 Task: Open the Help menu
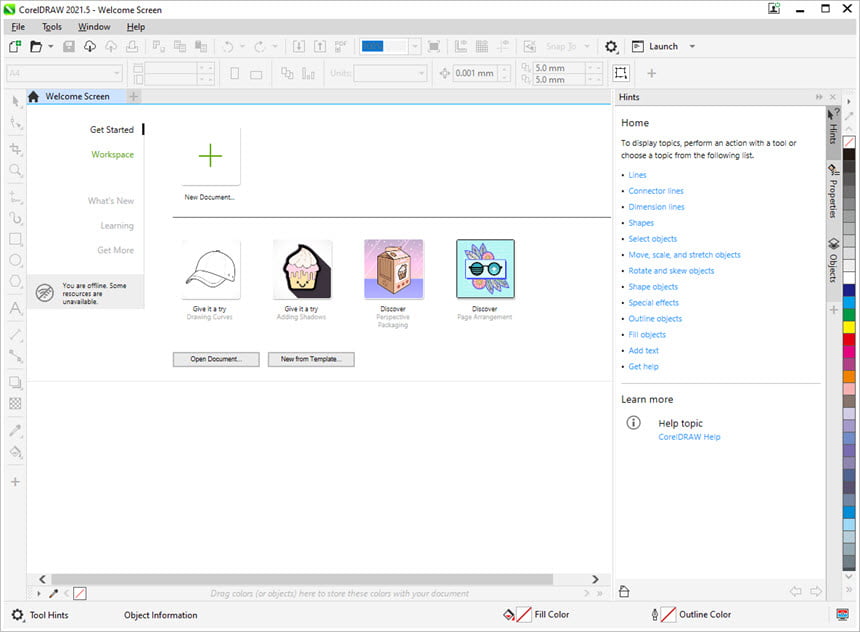click(x=136, y=27)
